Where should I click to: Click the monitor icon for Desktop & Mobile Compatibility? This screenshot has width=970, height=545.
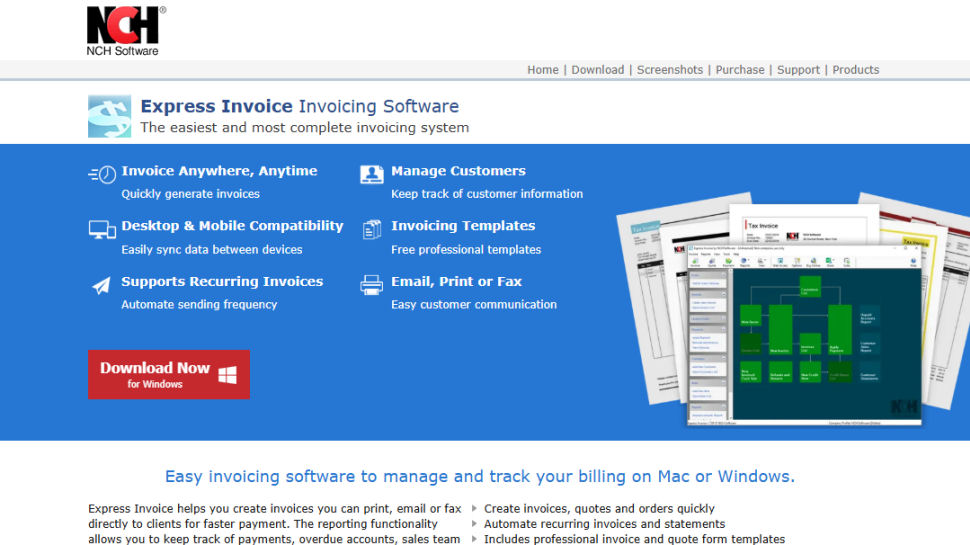(x=102, y=230)
